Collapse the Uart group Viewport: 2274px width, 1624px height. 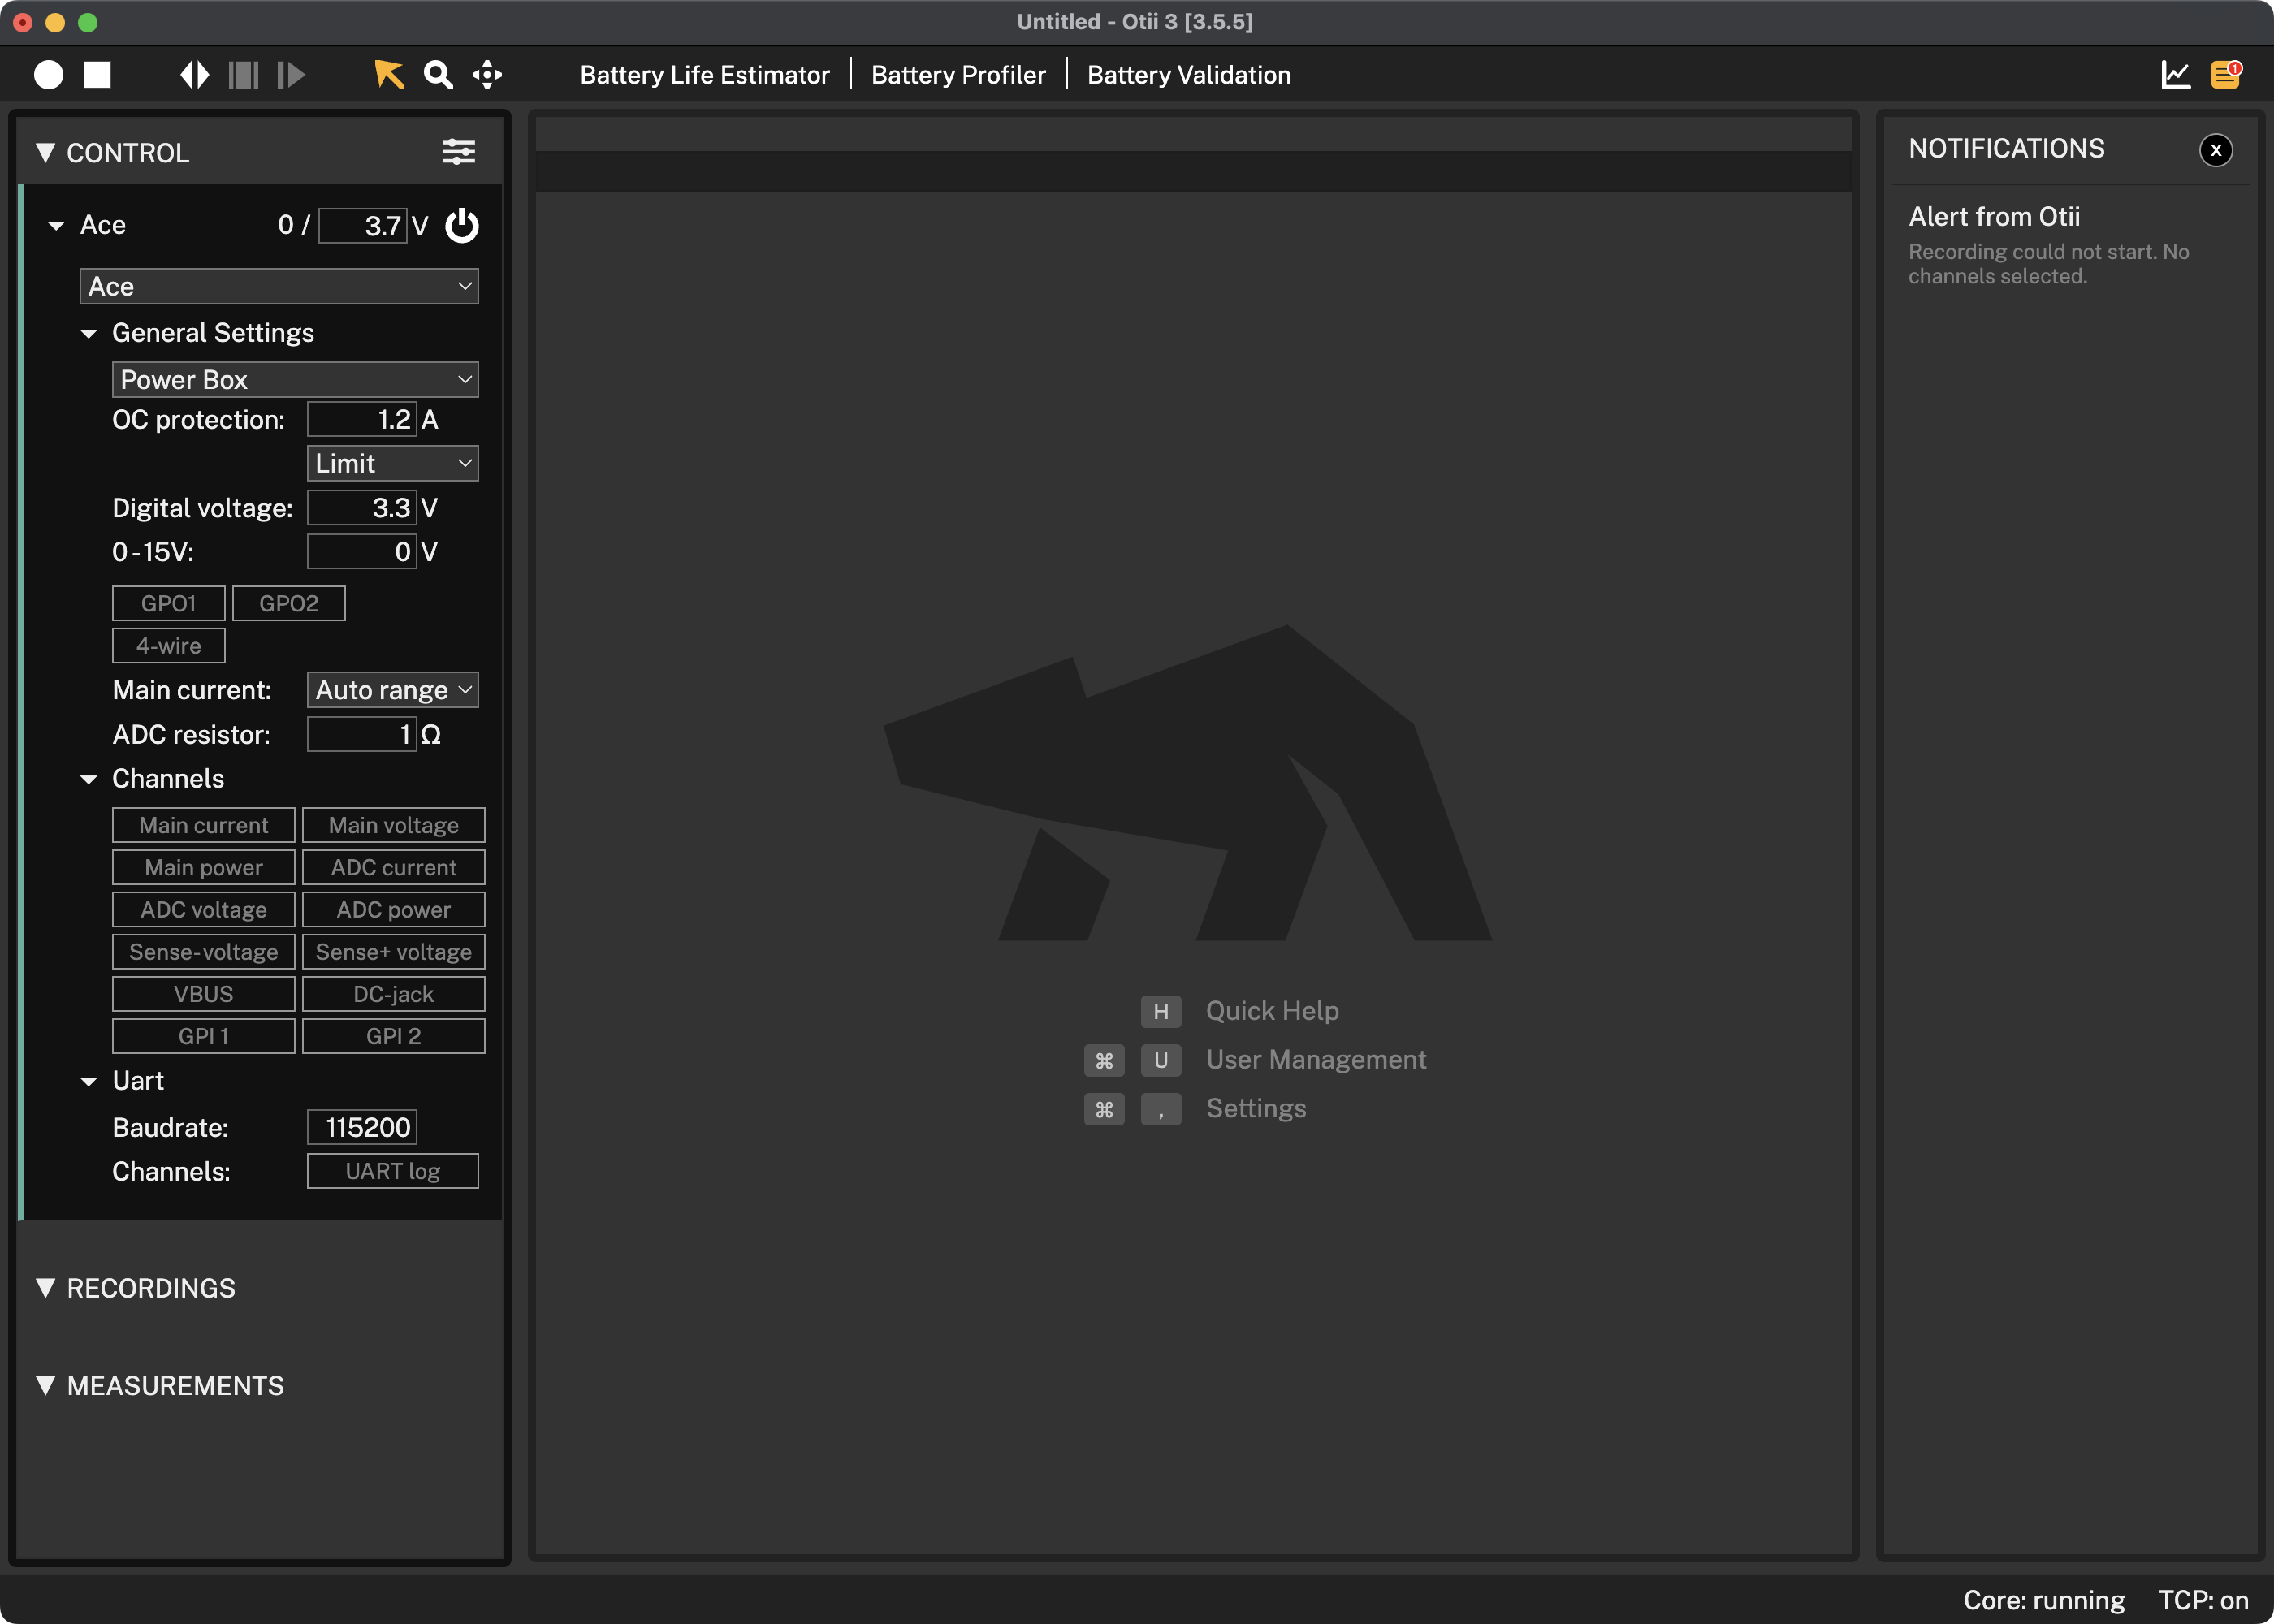coord(88,1082)
